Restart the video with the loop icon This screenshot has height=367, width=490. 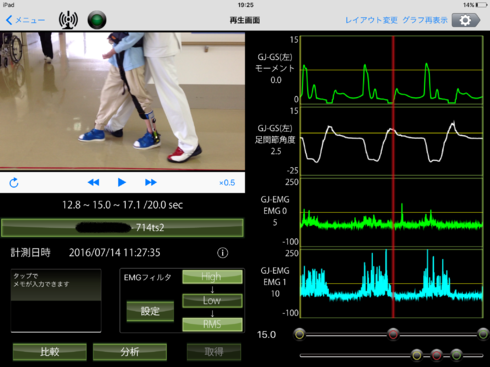(x=14, y=183)
